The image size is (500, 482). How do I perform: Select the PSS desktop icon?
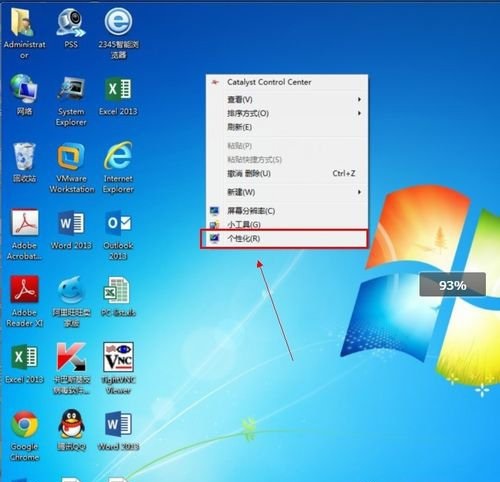(71, 23)
